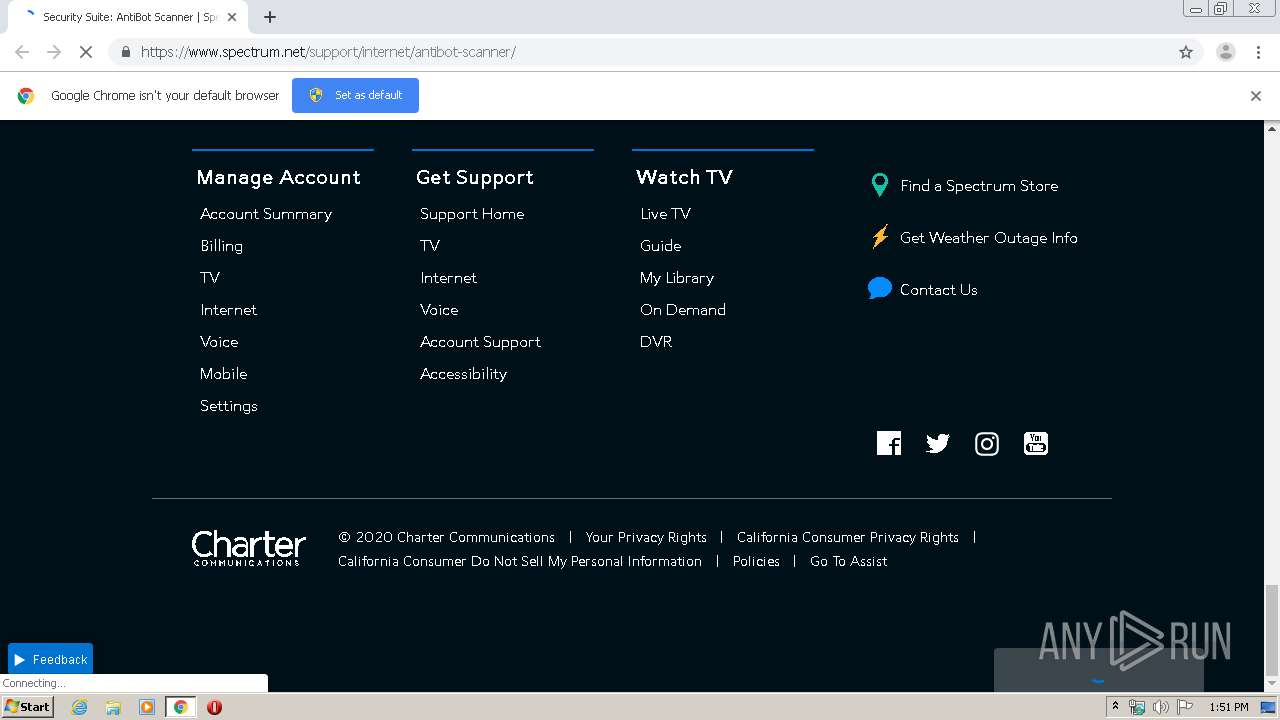Open Internet under Manage Account
Screen dimensions: 1280x720
[x=228, y=309]
